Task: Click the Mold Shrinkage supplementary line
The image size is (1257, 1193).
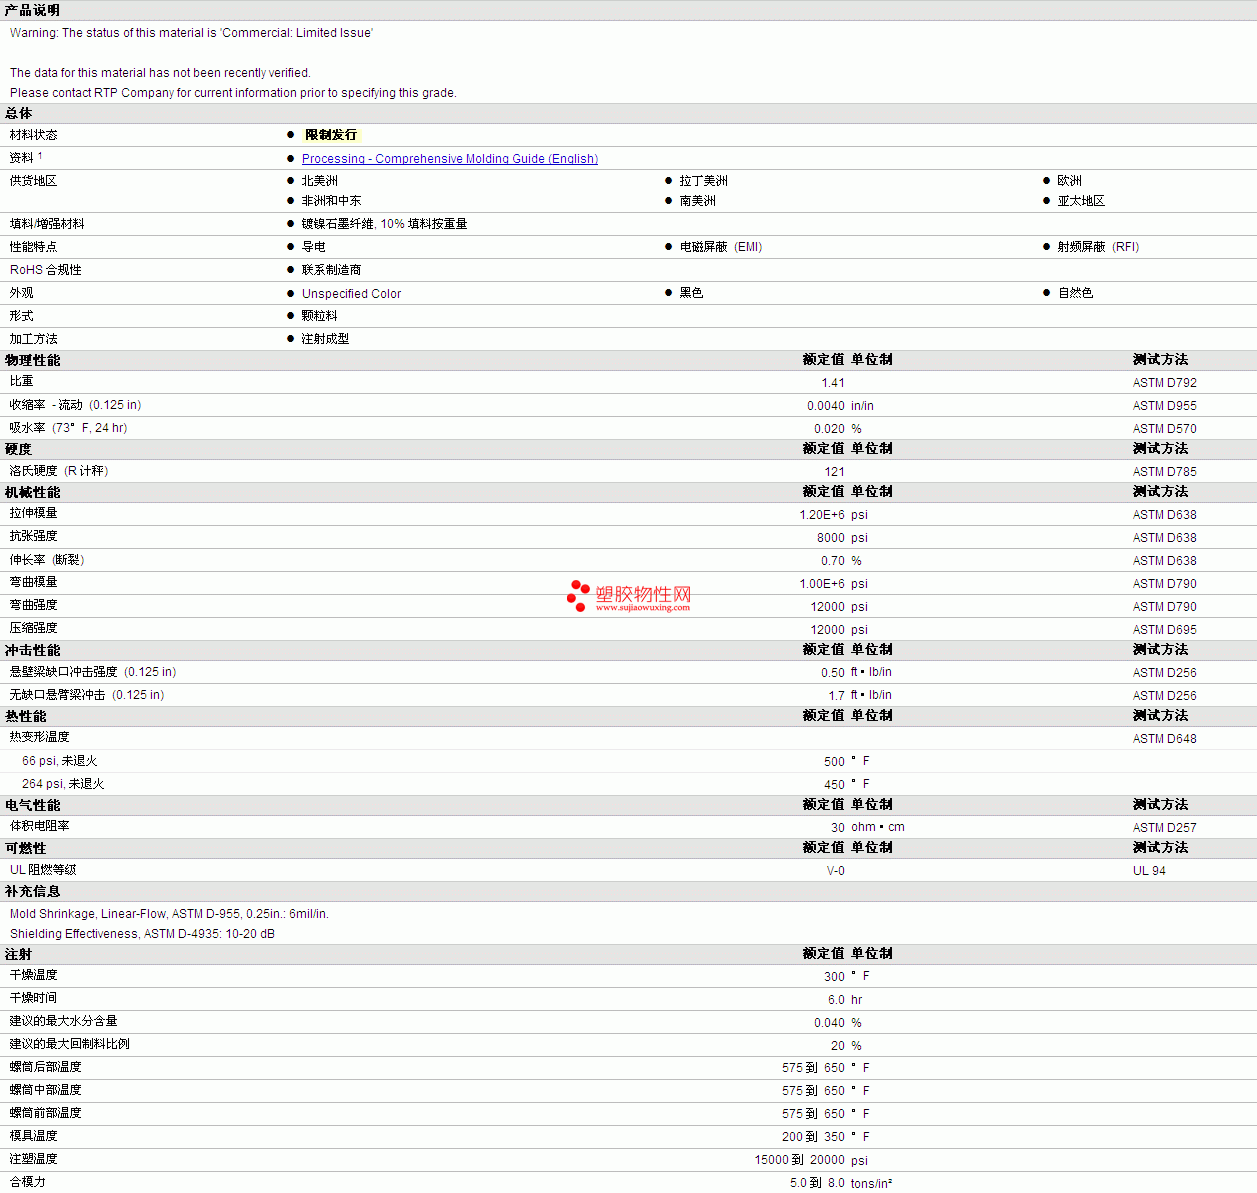Action: pyautogui.click(x=169, y=914)
